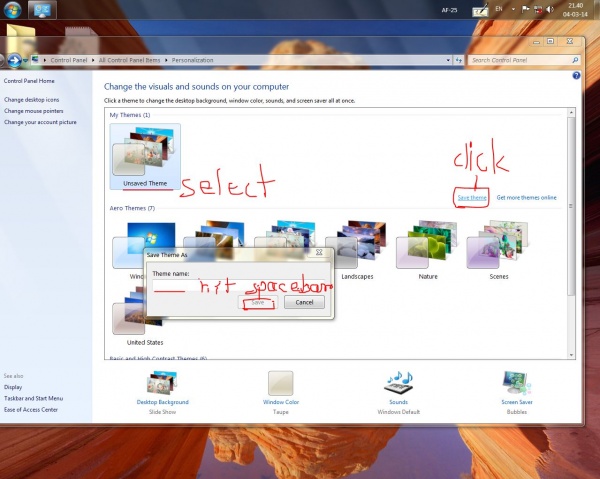Screen dimensions: 600x479
Task: Click the Action Center flag tray icon
Action: point(526,9)
